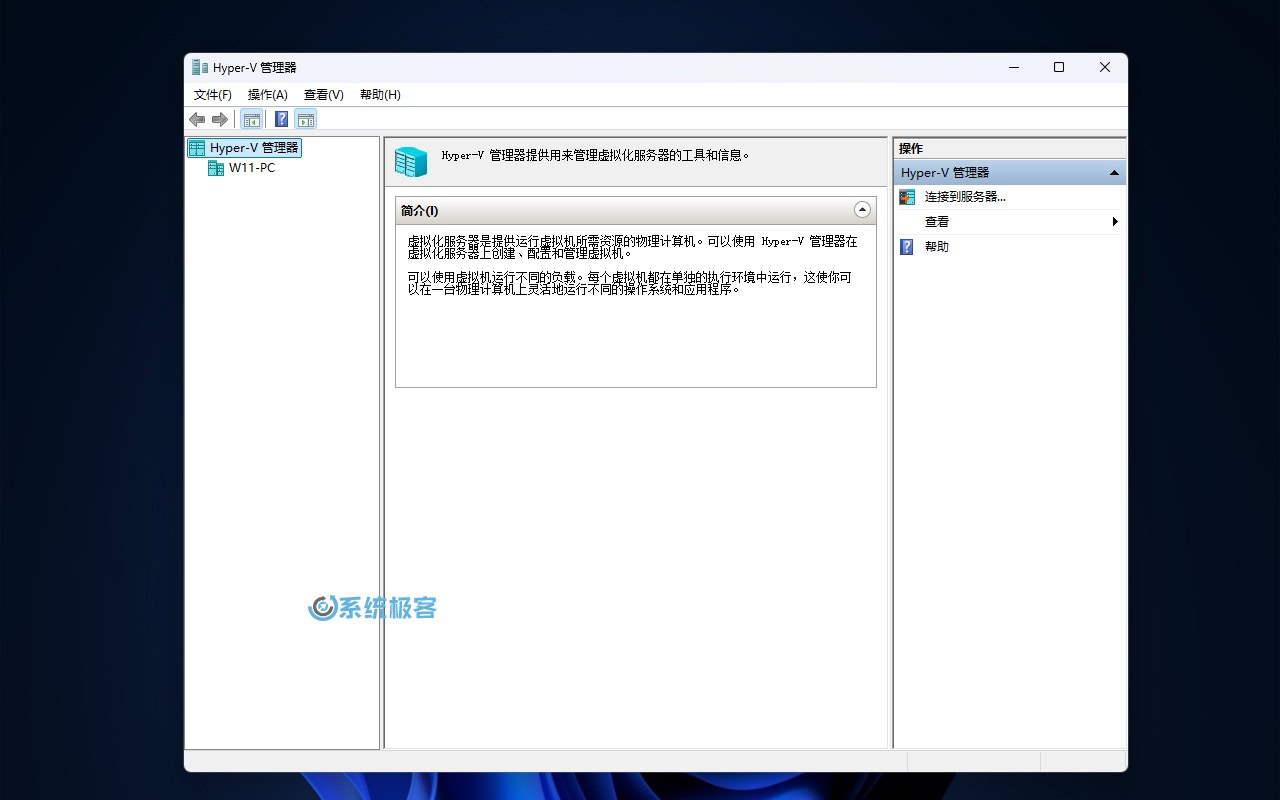This screenshot has width=1280, height=800.
Task: Click the W11-PC server icon in tree
Action: tap(216, 168)
